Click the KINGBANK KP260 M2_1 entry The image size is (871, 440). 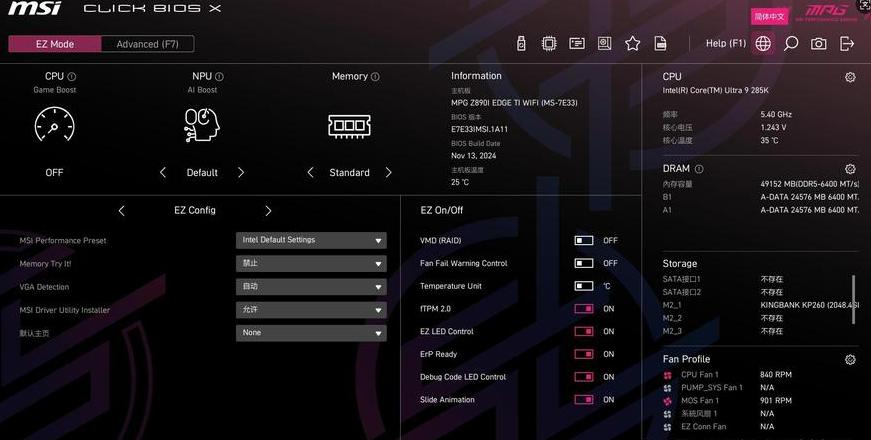809,305
